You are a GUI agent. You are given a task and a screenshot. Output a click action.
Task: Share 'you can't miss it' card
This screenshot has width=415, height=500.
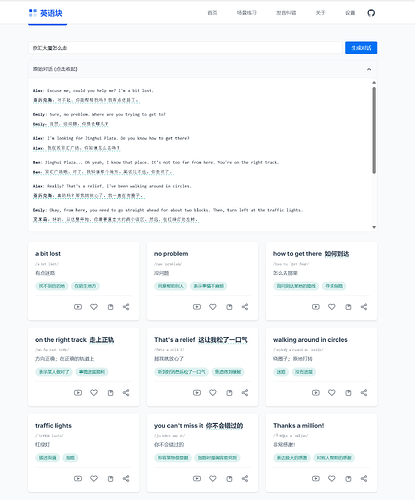245,479
